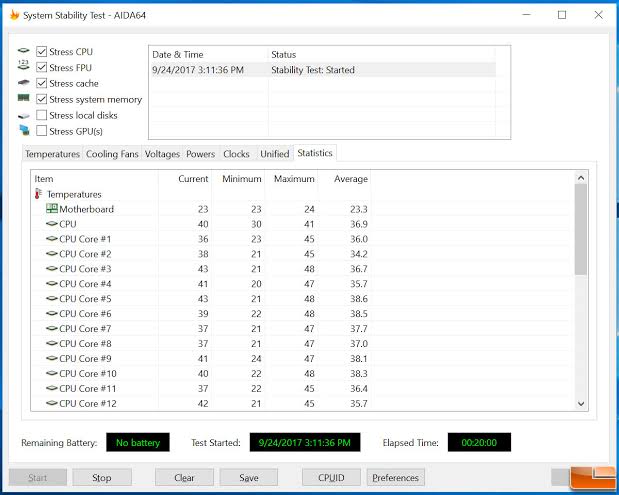Click the chip icon for CPU Core #5
This screenshot has height=495, width=619.
[x=52, y=298]
